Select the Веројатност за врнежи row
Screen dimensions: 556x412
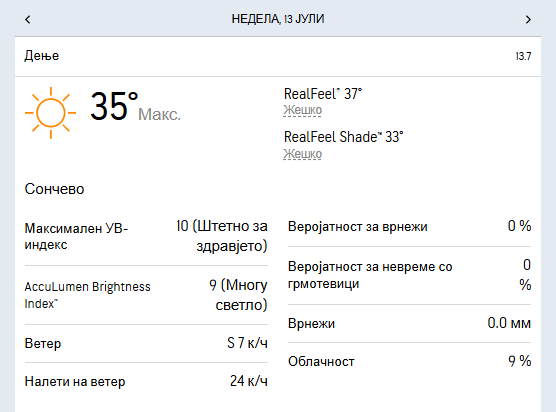[x=410, y=226]
